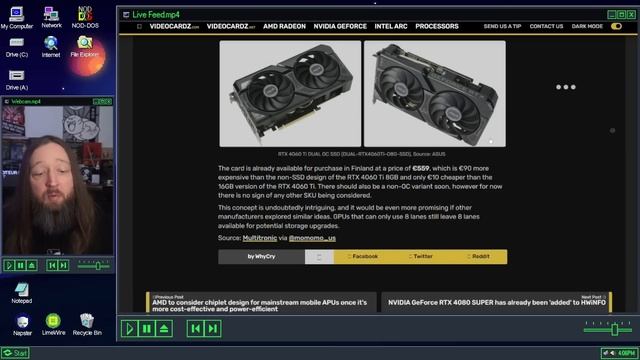The image size is (640, 360).
Task: Open the Start menu
Action: 15,353
